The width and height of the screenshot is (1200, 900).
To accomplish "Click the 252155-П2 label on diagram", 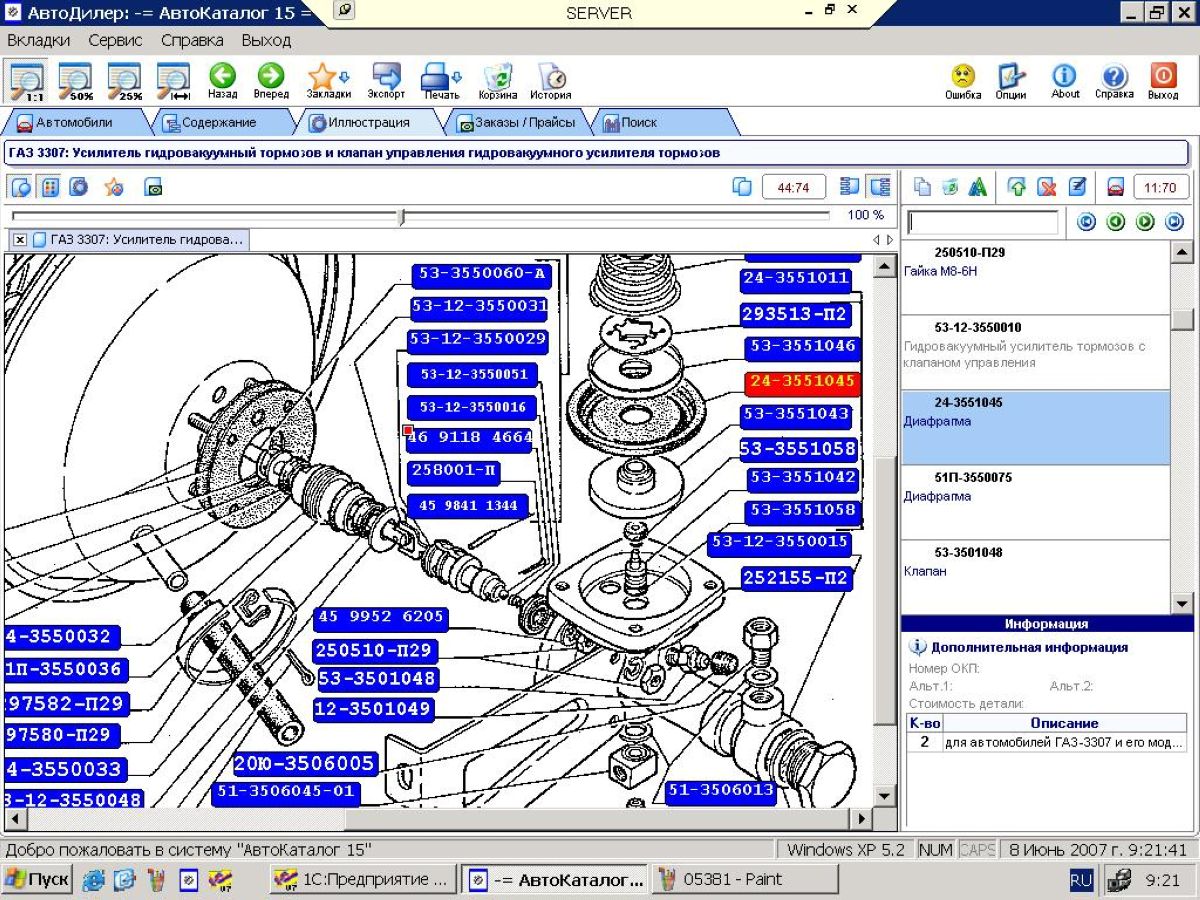I will tap(796, 578).
